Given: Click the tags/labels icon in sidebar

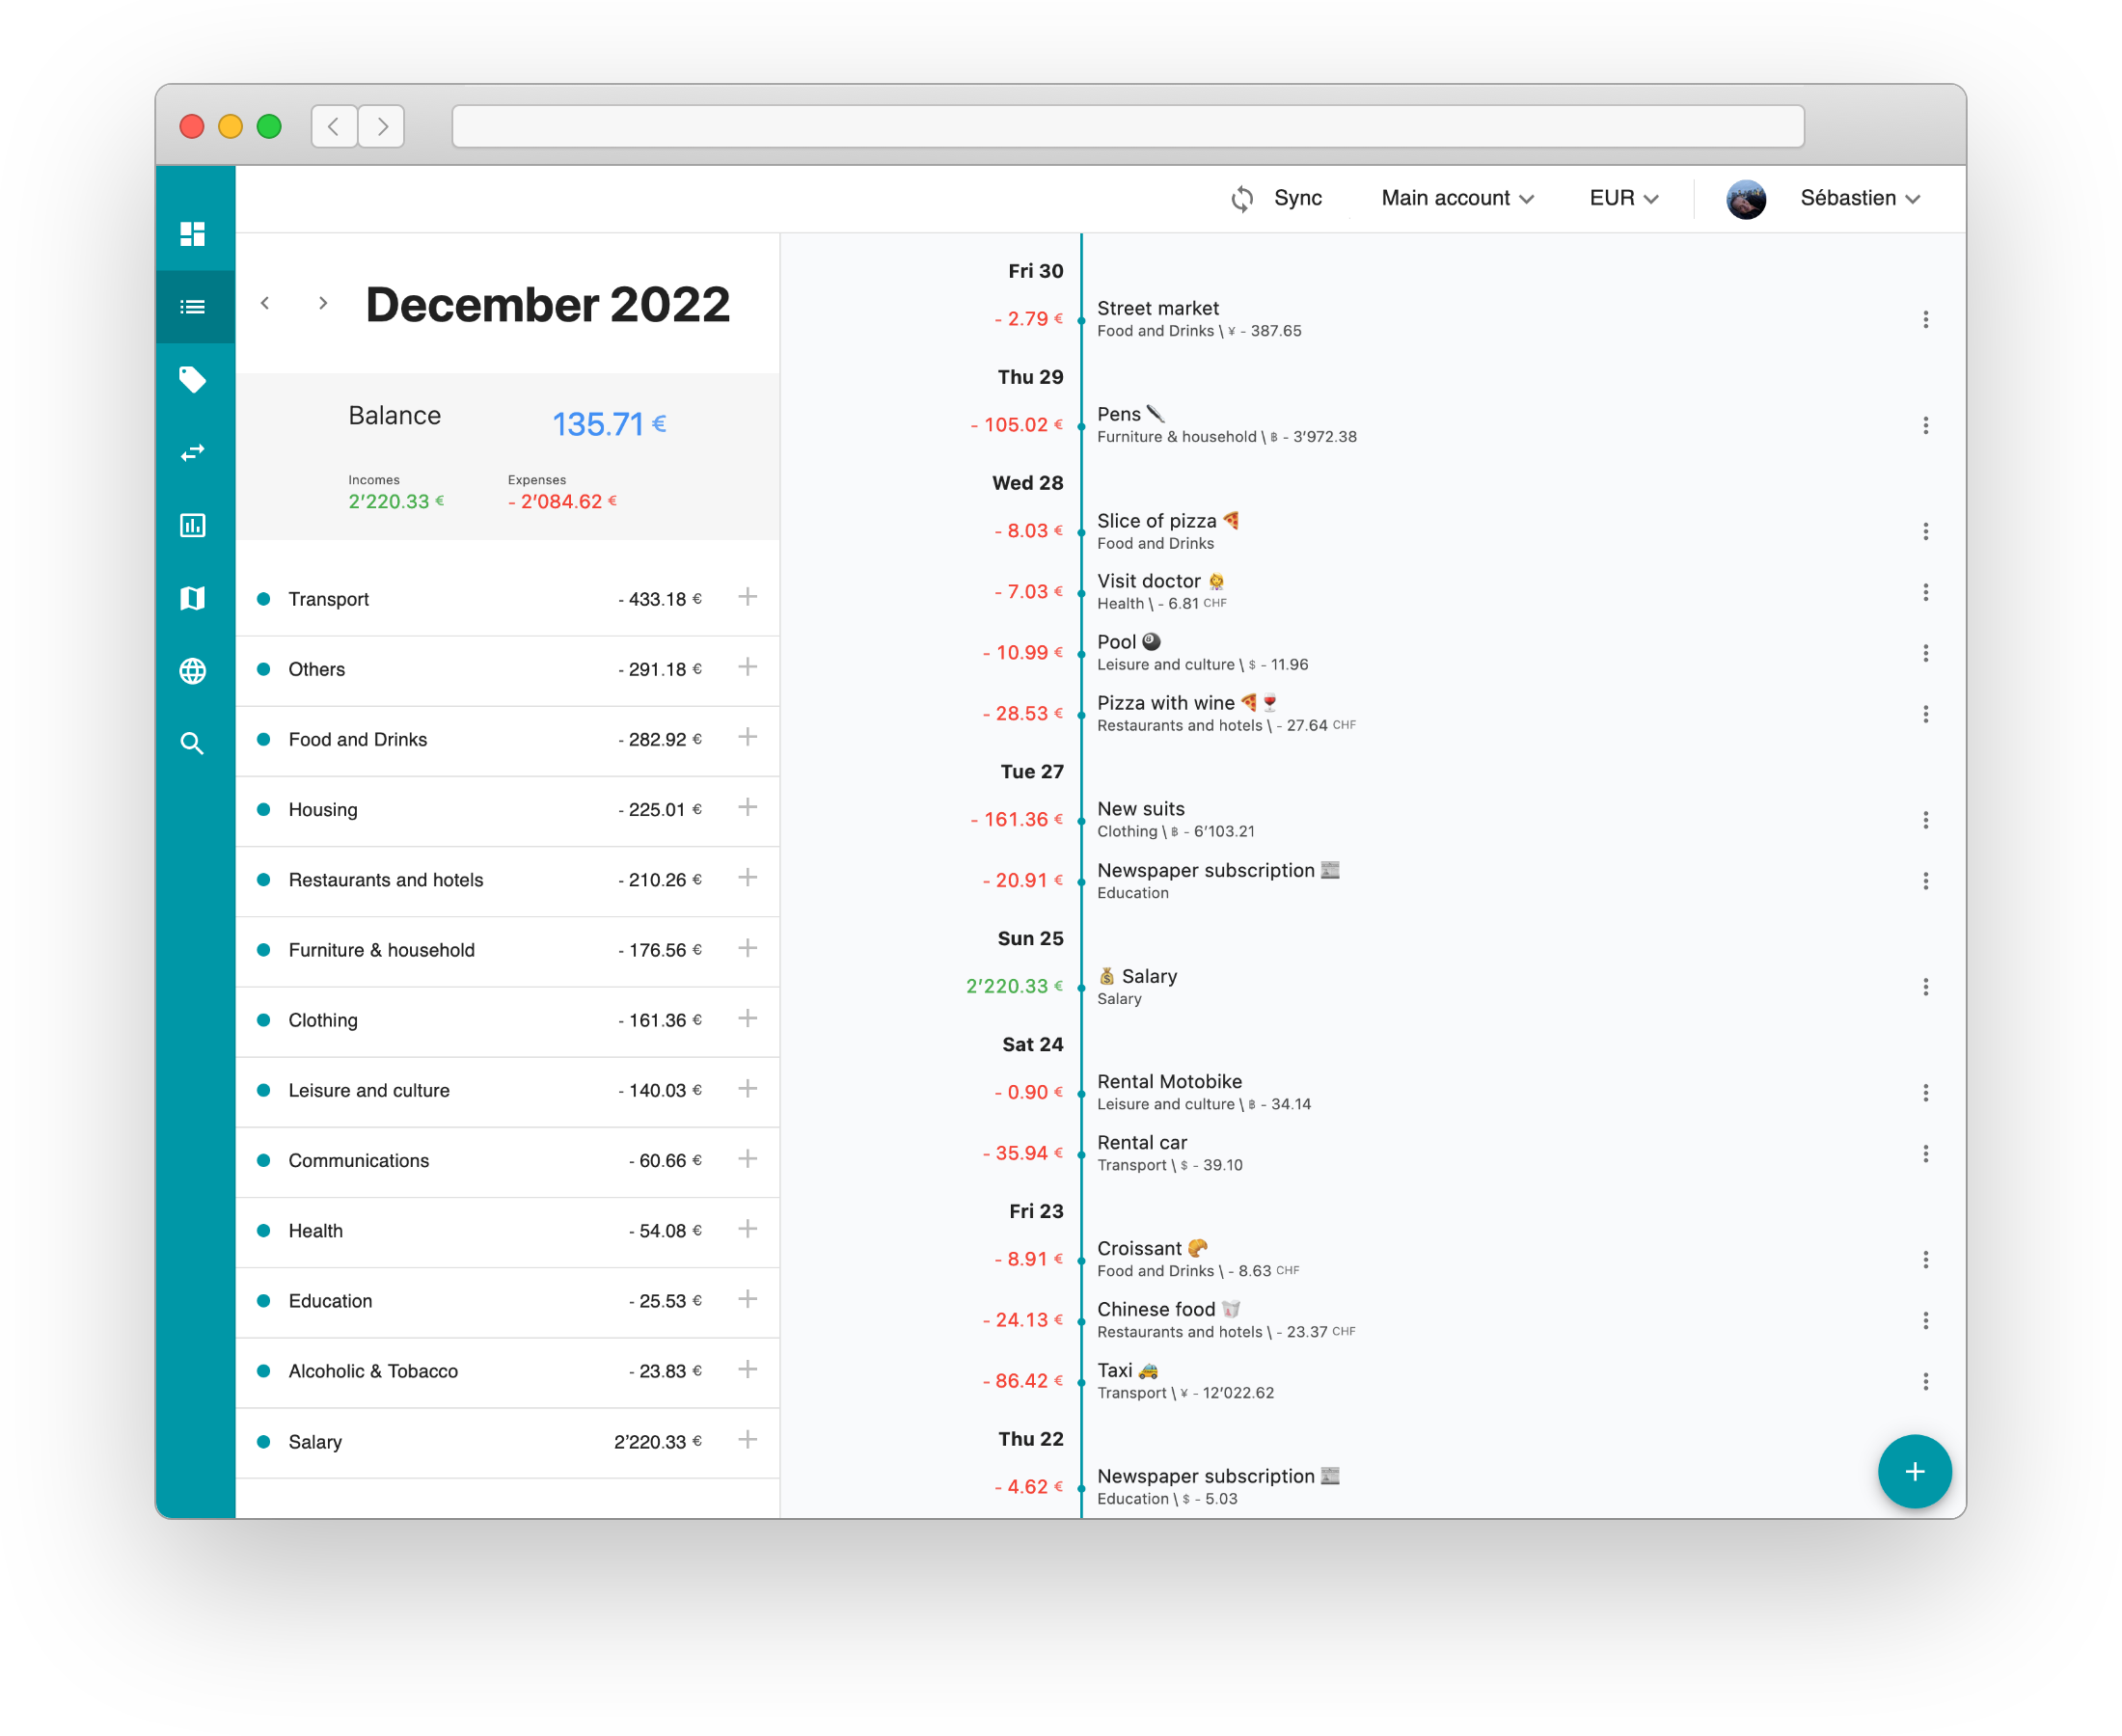Looking at the screenshot, I should [x=192, y=379].
